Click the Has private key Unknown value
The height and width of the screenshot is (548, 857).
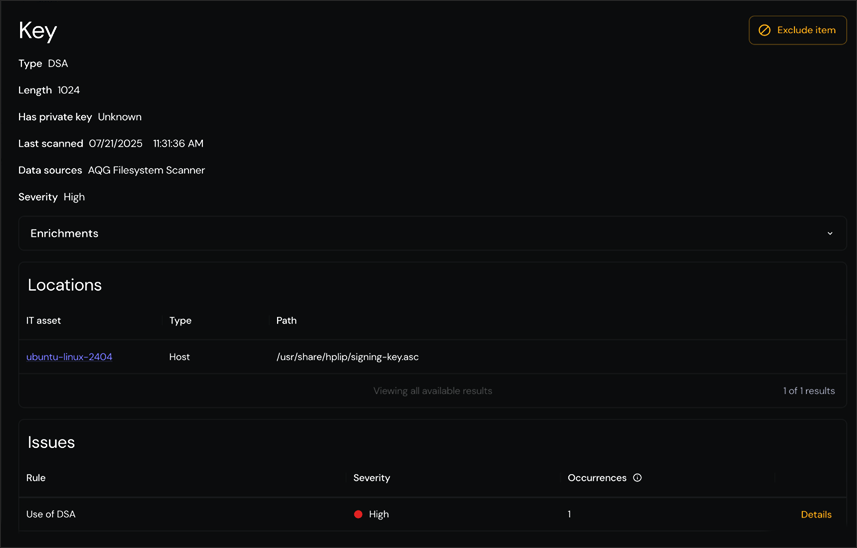click(x=120, y=117)
